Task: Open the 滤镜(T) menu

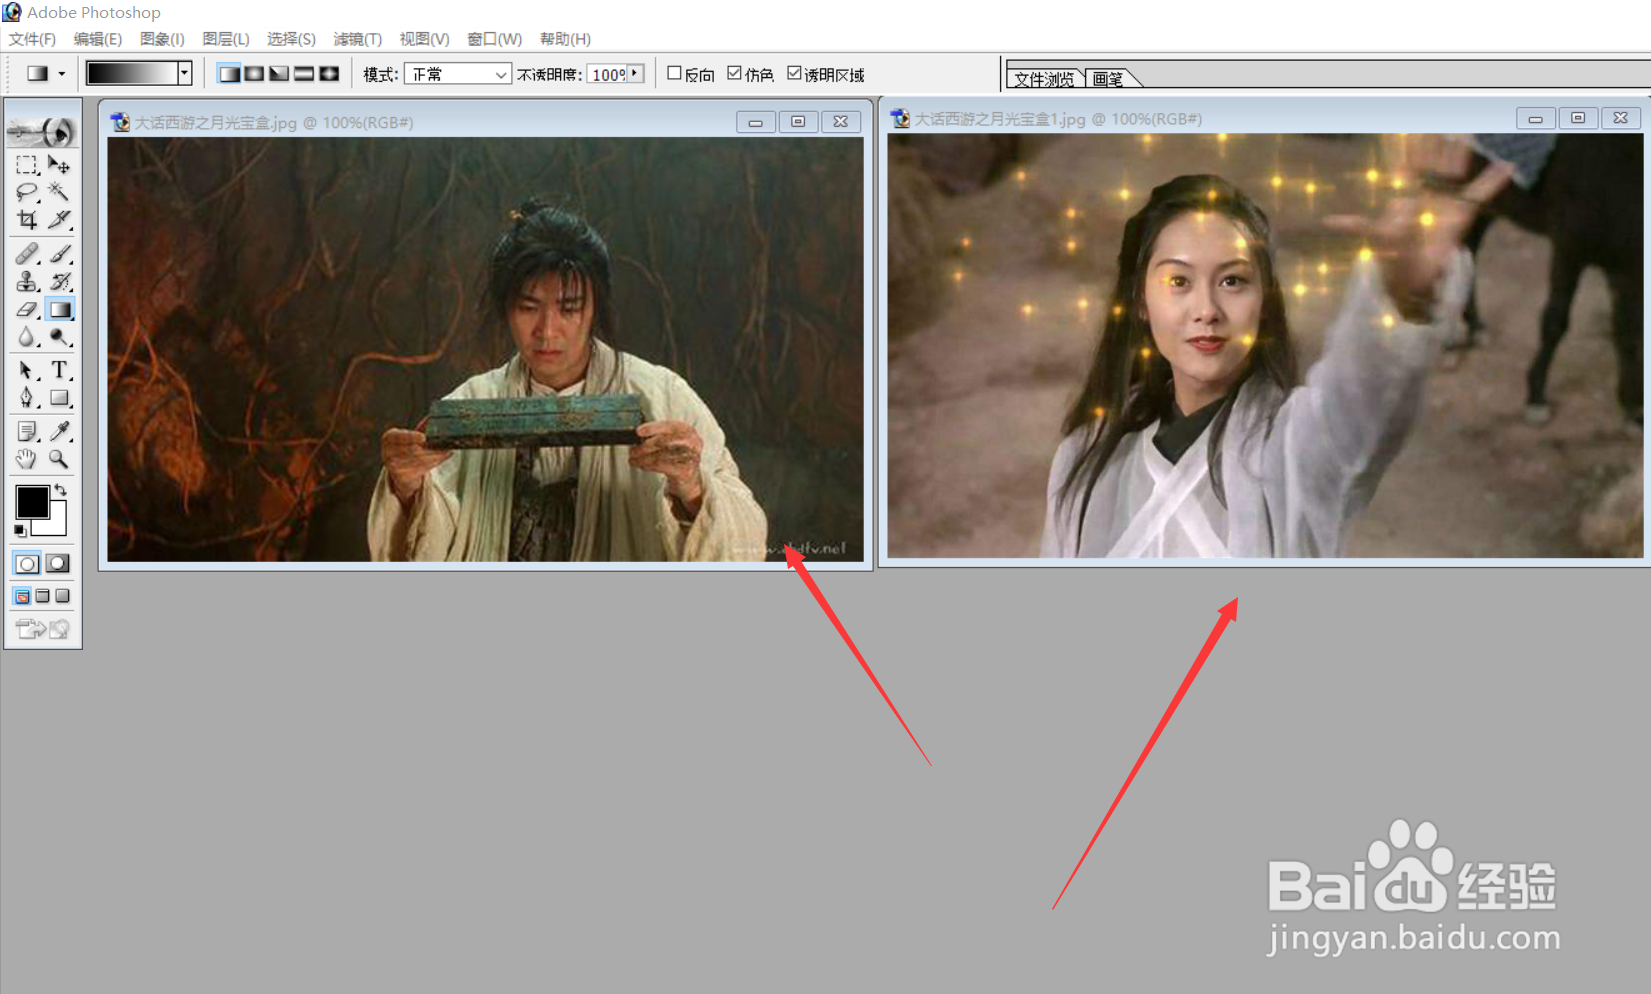Action: tap(357, 39)
